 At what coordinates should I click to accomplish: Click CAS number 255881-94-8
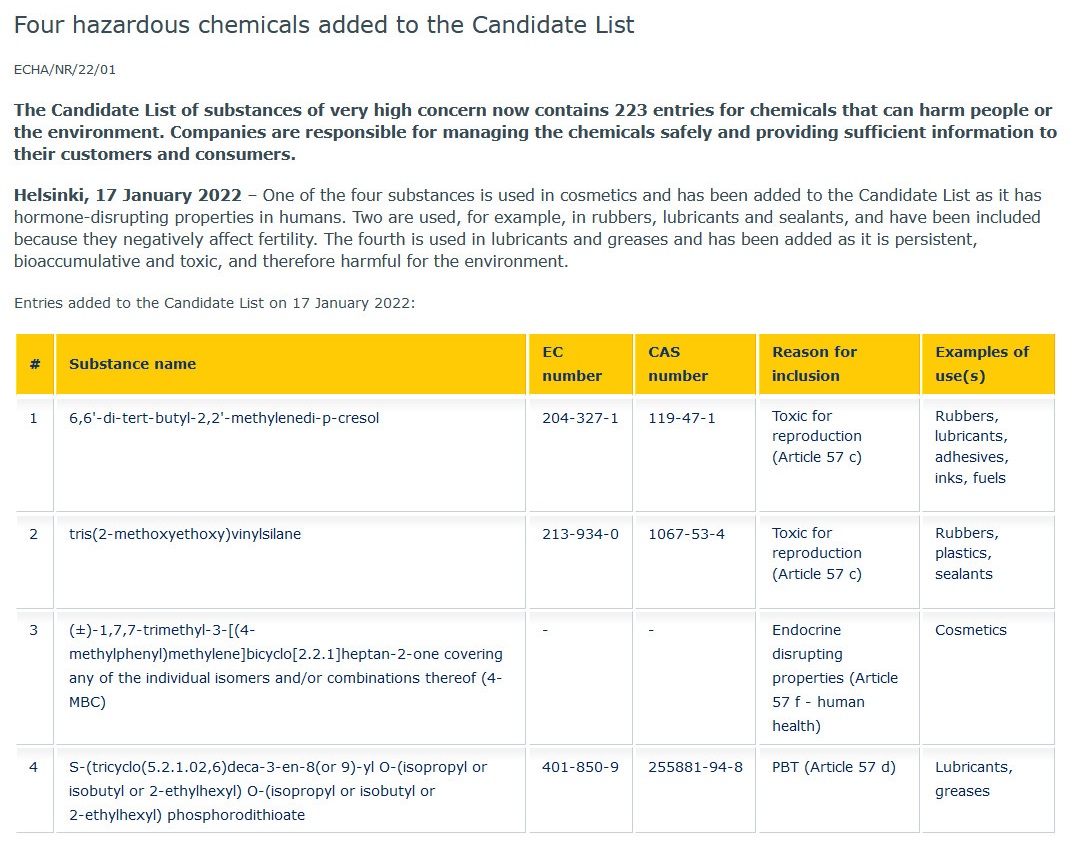(695, 767)
